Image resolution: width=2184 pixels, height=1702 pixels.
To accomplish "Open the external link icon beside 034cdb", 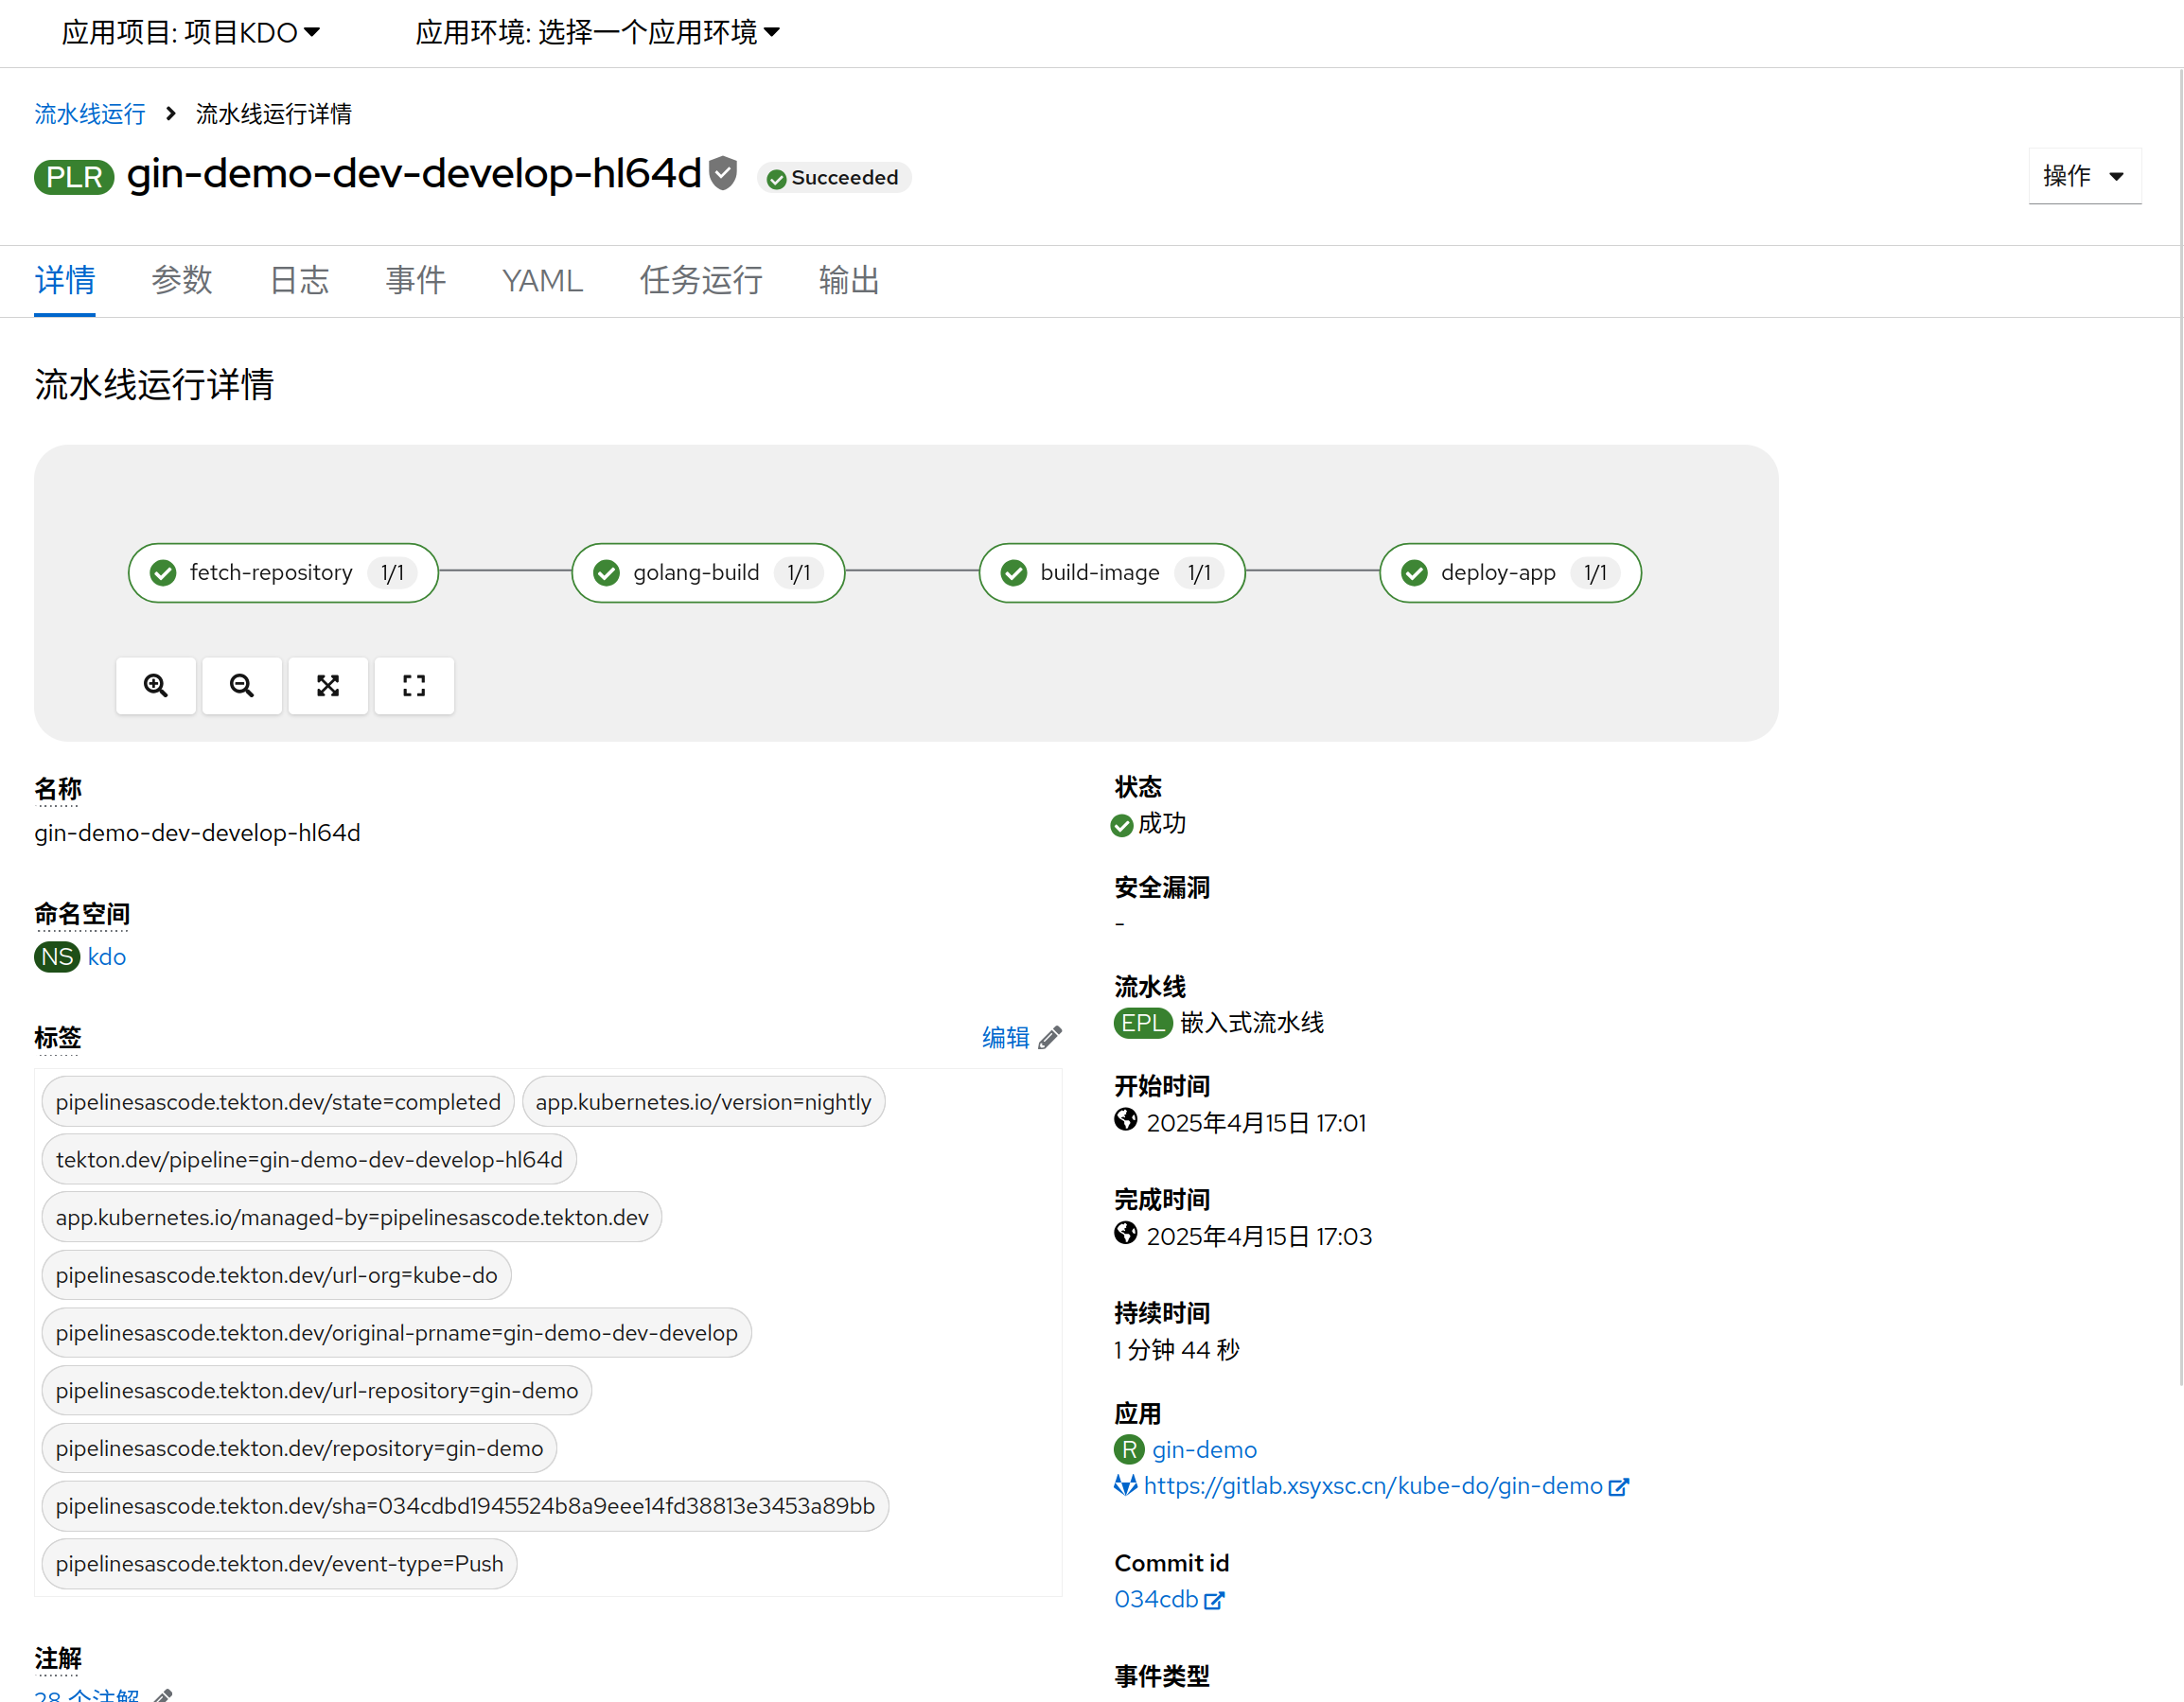I will click(1214, 1601).
